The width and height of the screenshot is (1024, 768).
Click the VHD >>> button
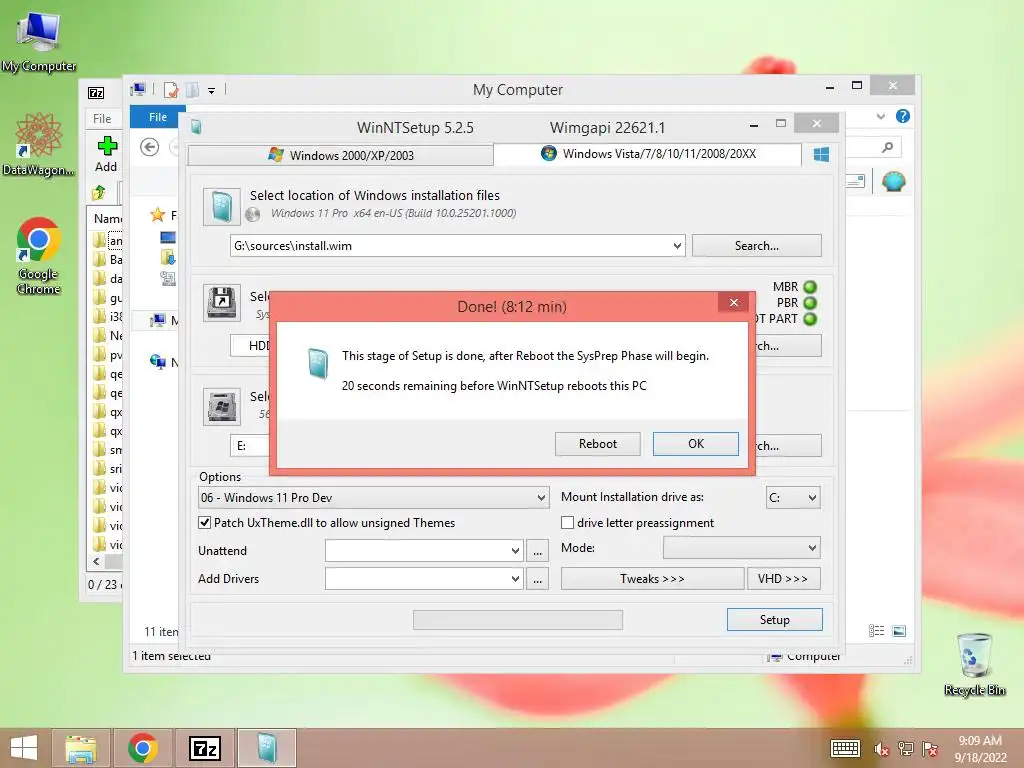coord(783,579)
